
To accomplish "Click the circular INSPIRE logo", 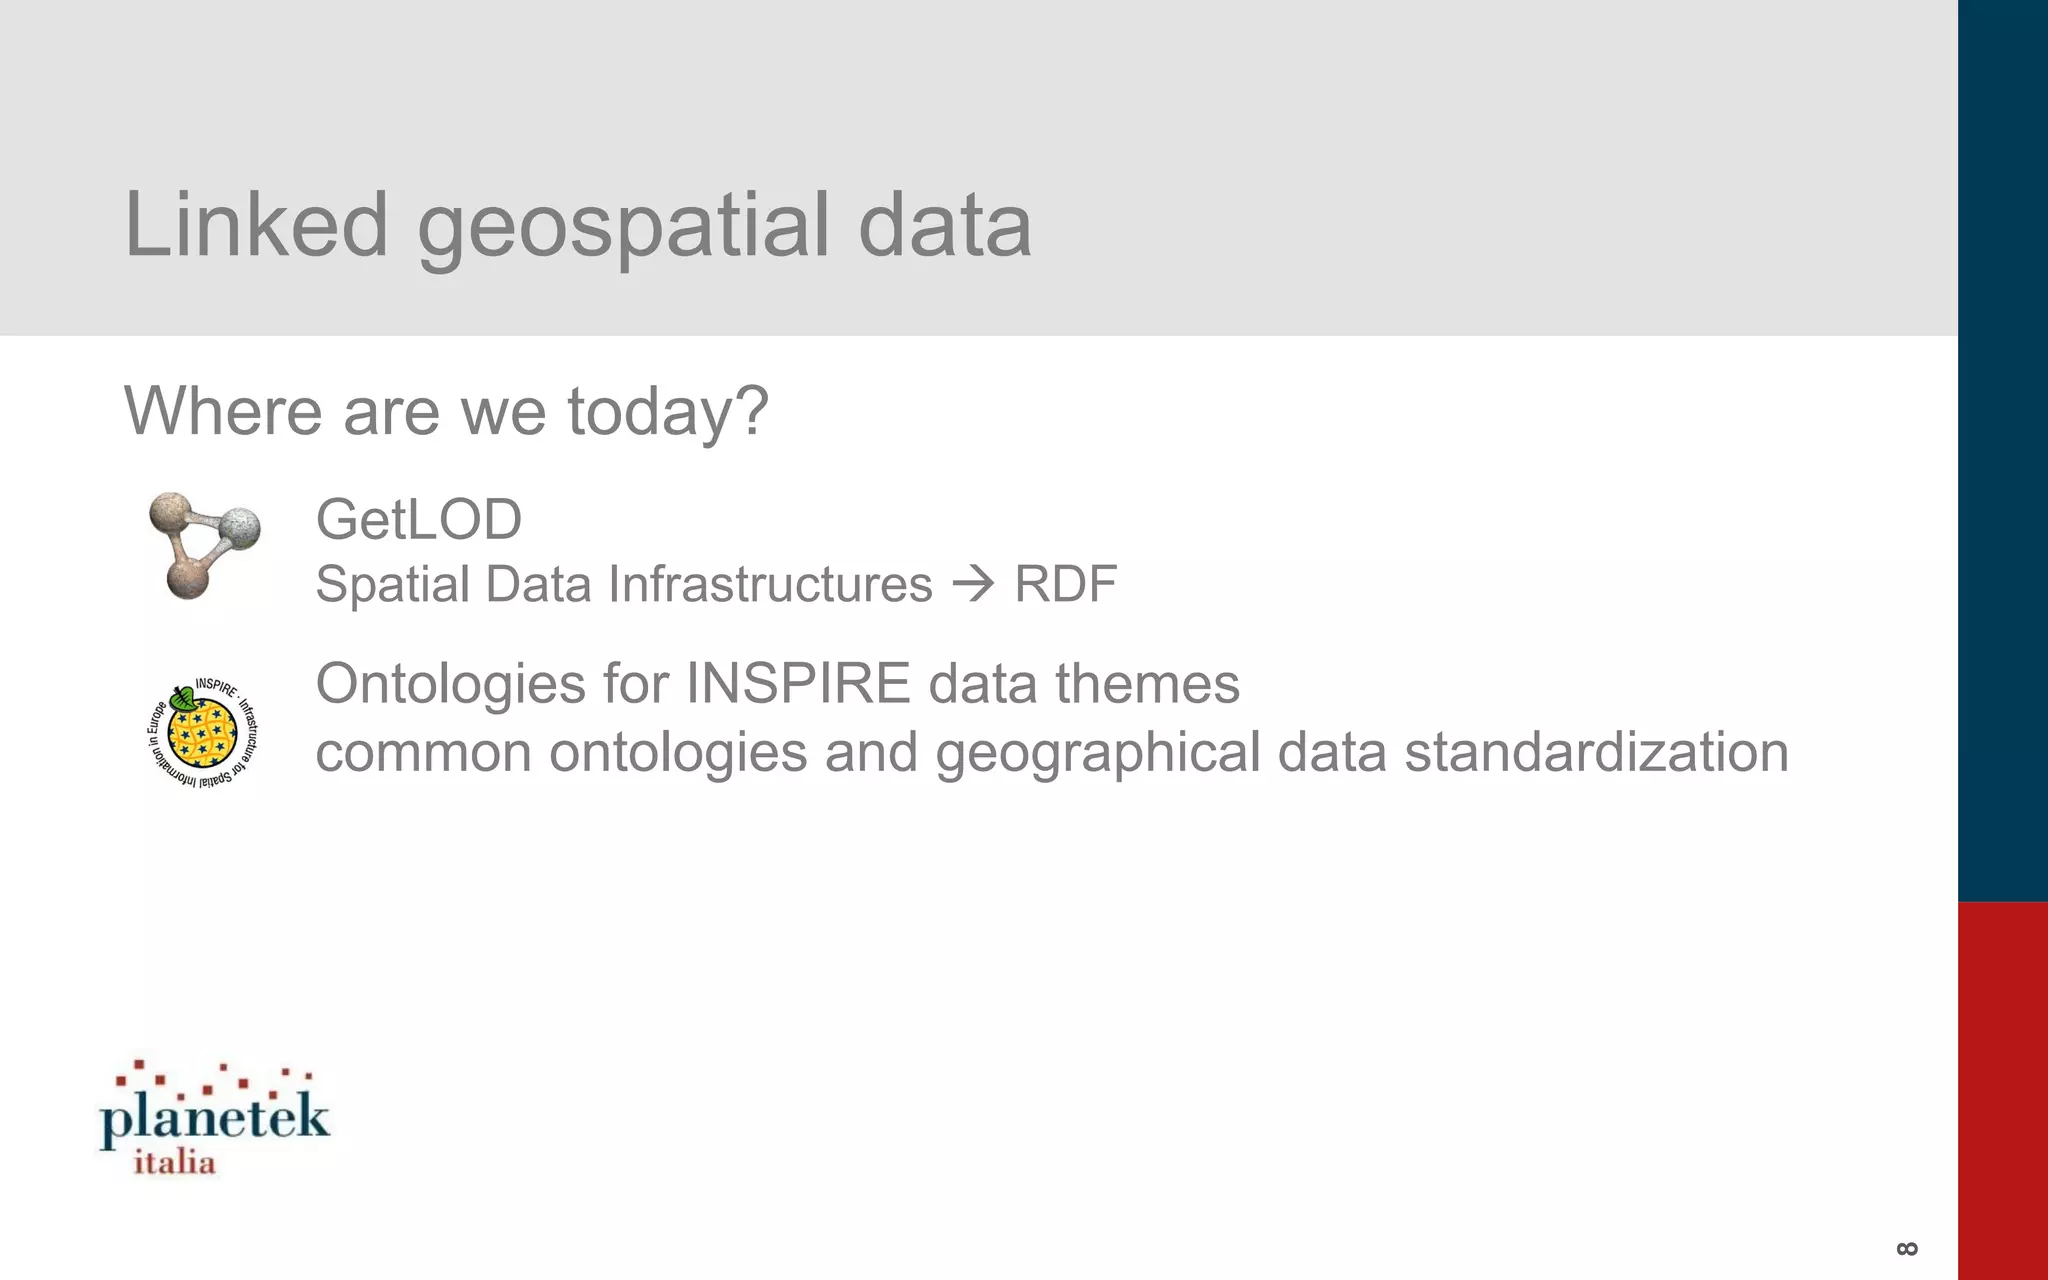I will (203, 731).
